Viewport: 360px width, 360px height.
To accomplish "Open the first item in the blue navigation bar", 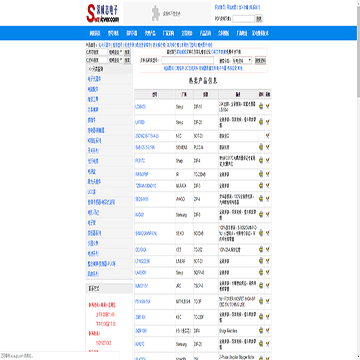I will pos(95,33).
